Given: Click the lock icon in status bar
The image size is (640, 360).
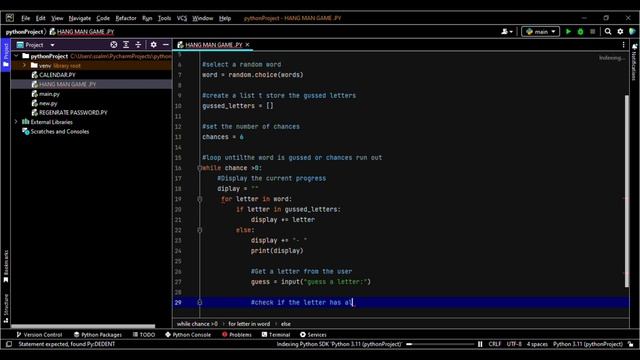Looking at the screenshot, I should click(631, 344).
